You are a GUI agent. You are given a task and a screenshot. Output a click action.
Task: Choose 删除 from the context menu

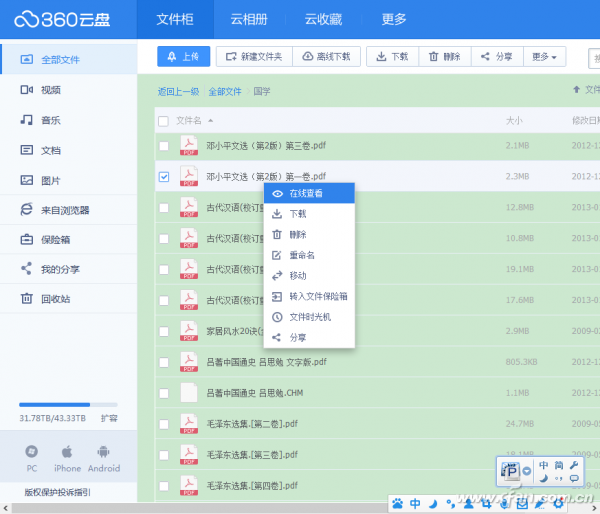pos(309,235)
